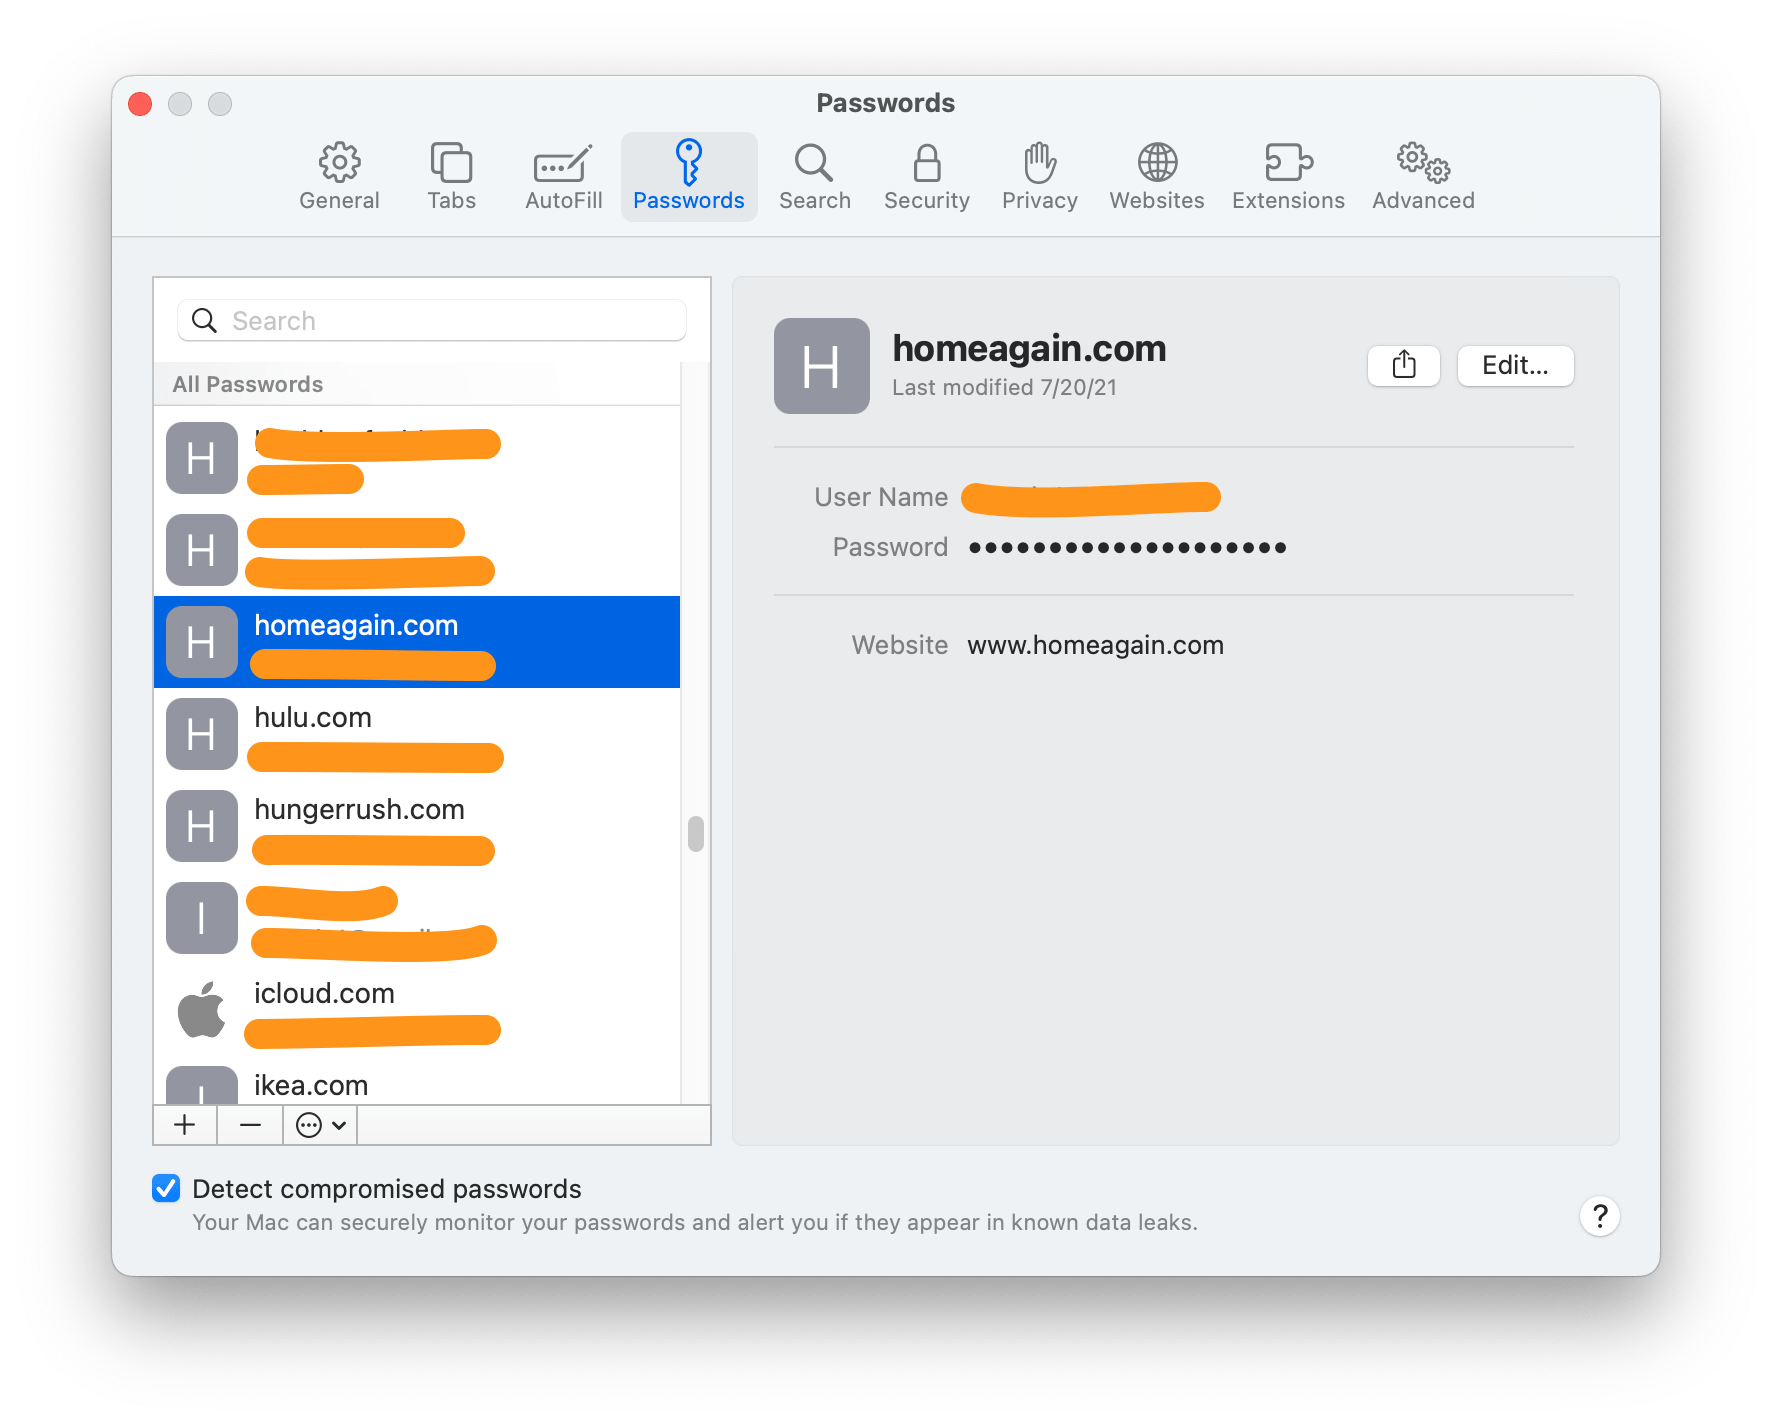Viewport: 1772px width, 1424px height.
Task: Select the Passwords key tab
Action: [689, 177]
